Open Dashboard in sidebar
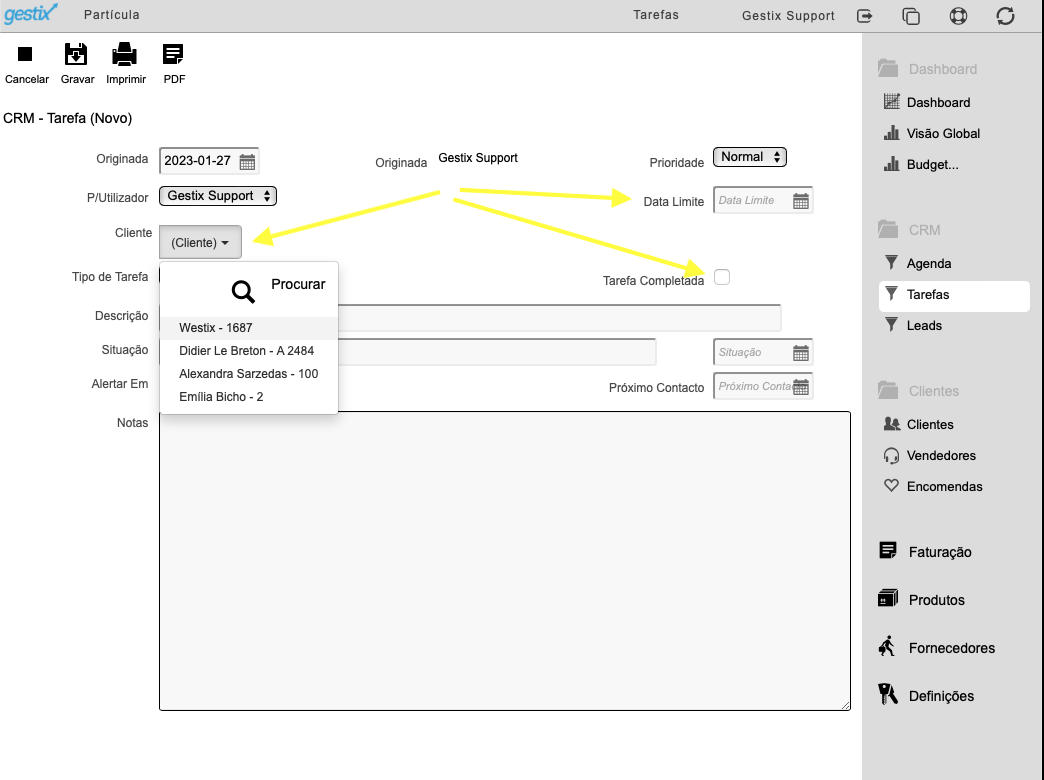The width and height of the screenshot is (1044, 780). [938, 102]
